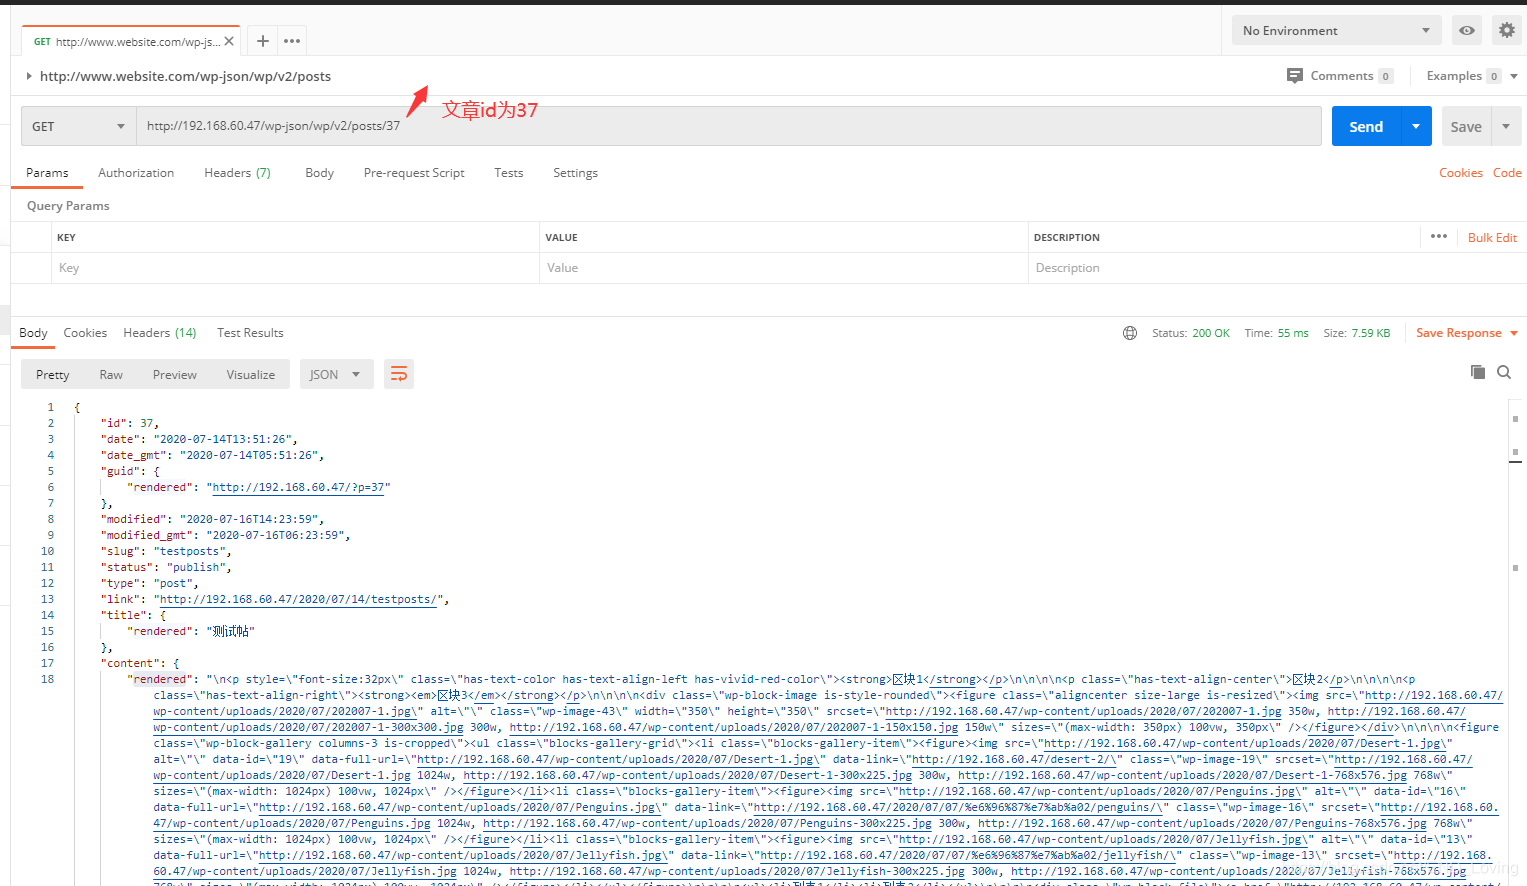Click the Value input cell

pyautogui.click(x=783, y=268)
